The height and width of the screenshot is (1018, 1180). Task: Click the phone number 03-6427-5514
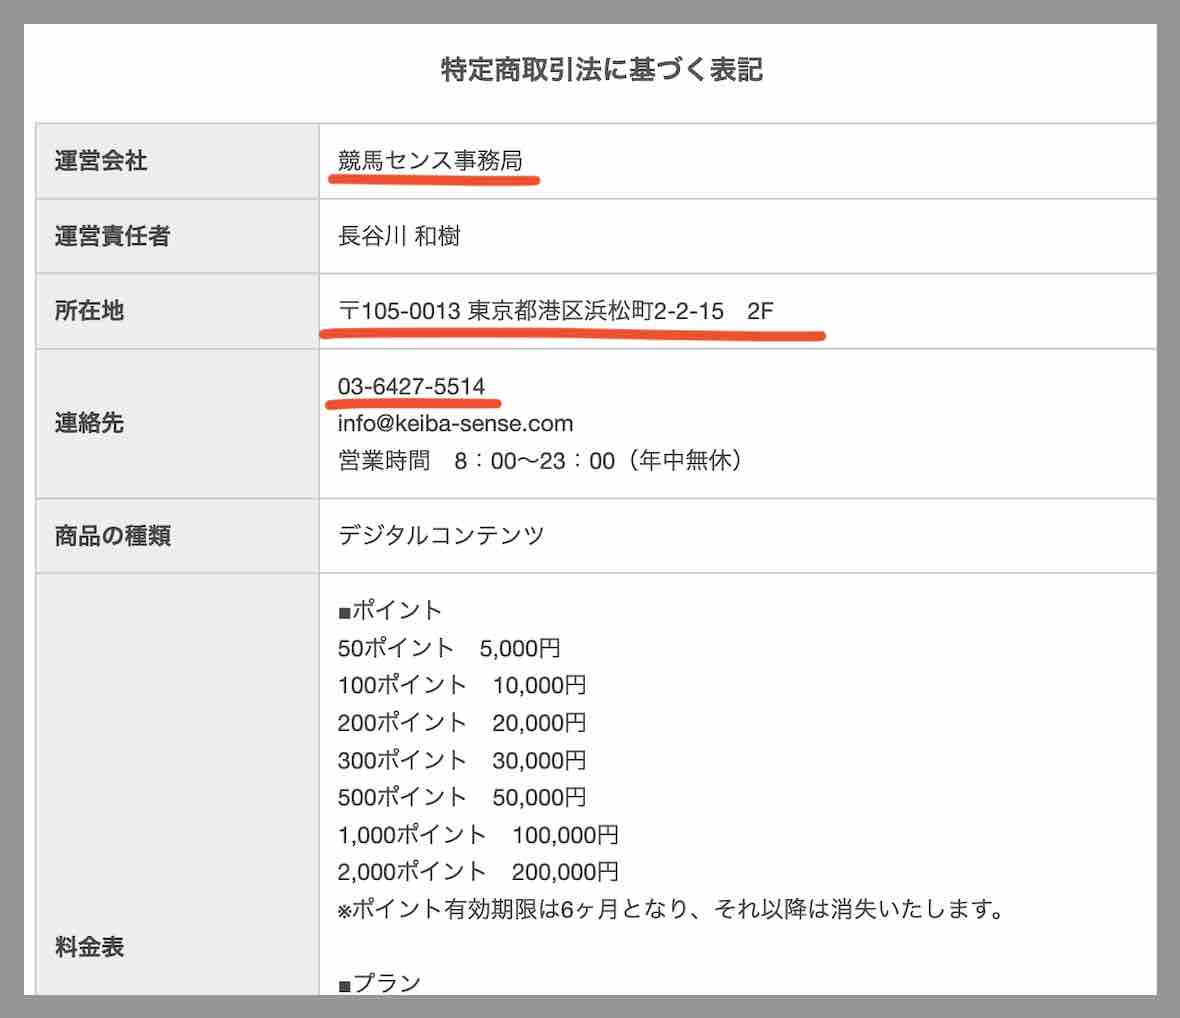[x=411, y=386]
